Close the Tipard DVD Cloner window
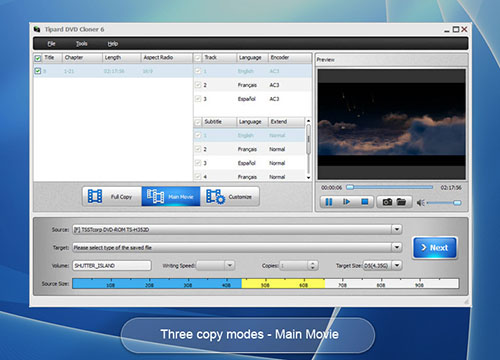Image resolution: width=500 pixels, height=360 pixels. tap(464, 29)
